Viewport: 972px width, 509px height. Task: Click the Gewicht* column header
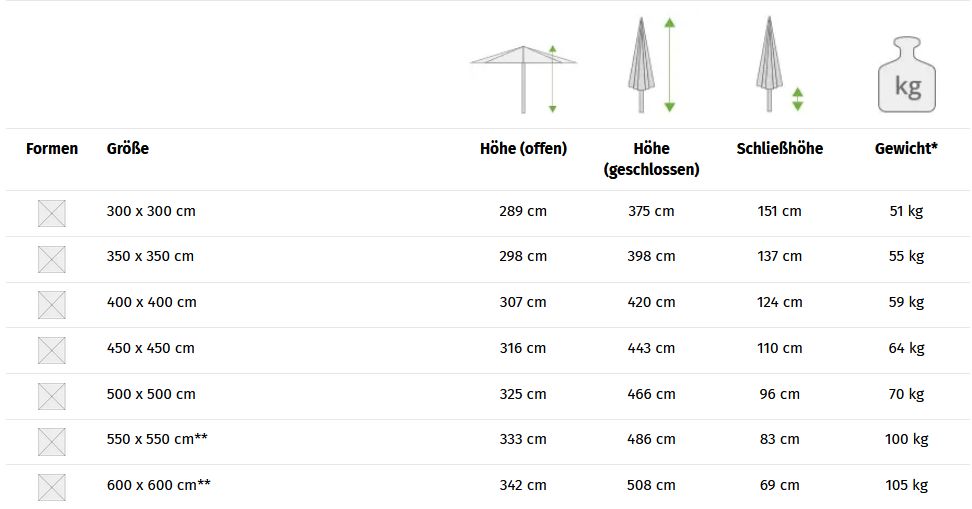point(906,149)
